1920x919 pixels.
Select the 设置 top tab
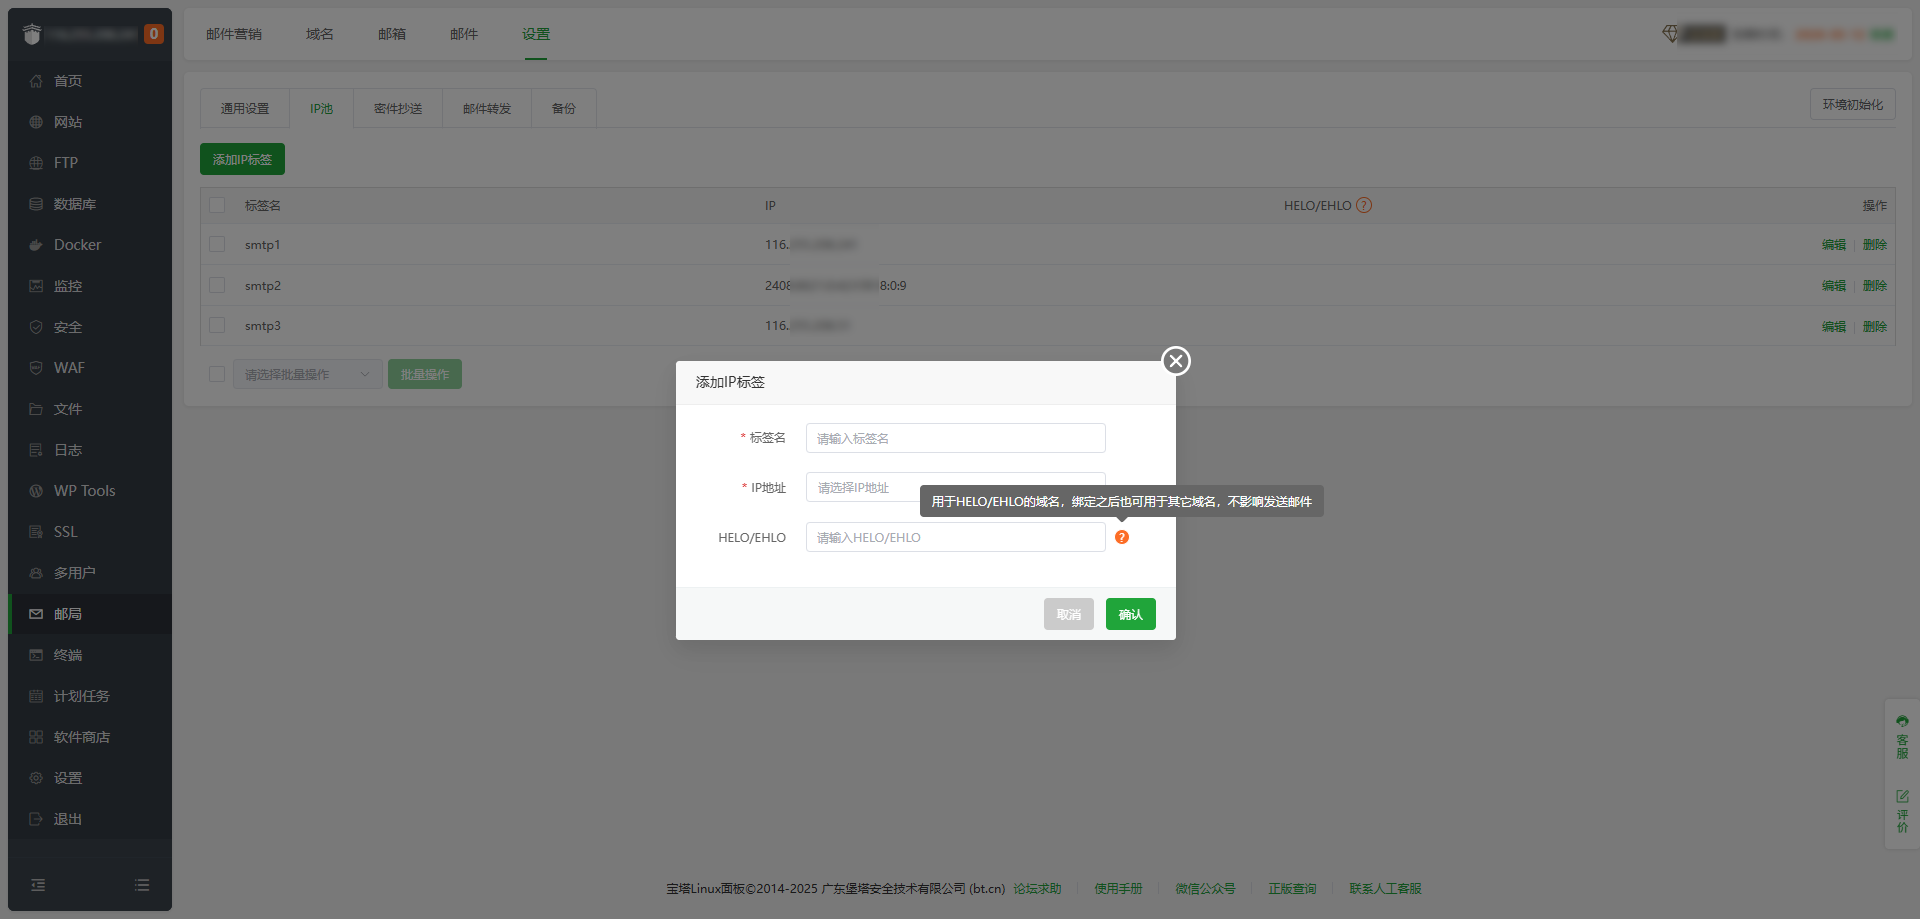536,34
